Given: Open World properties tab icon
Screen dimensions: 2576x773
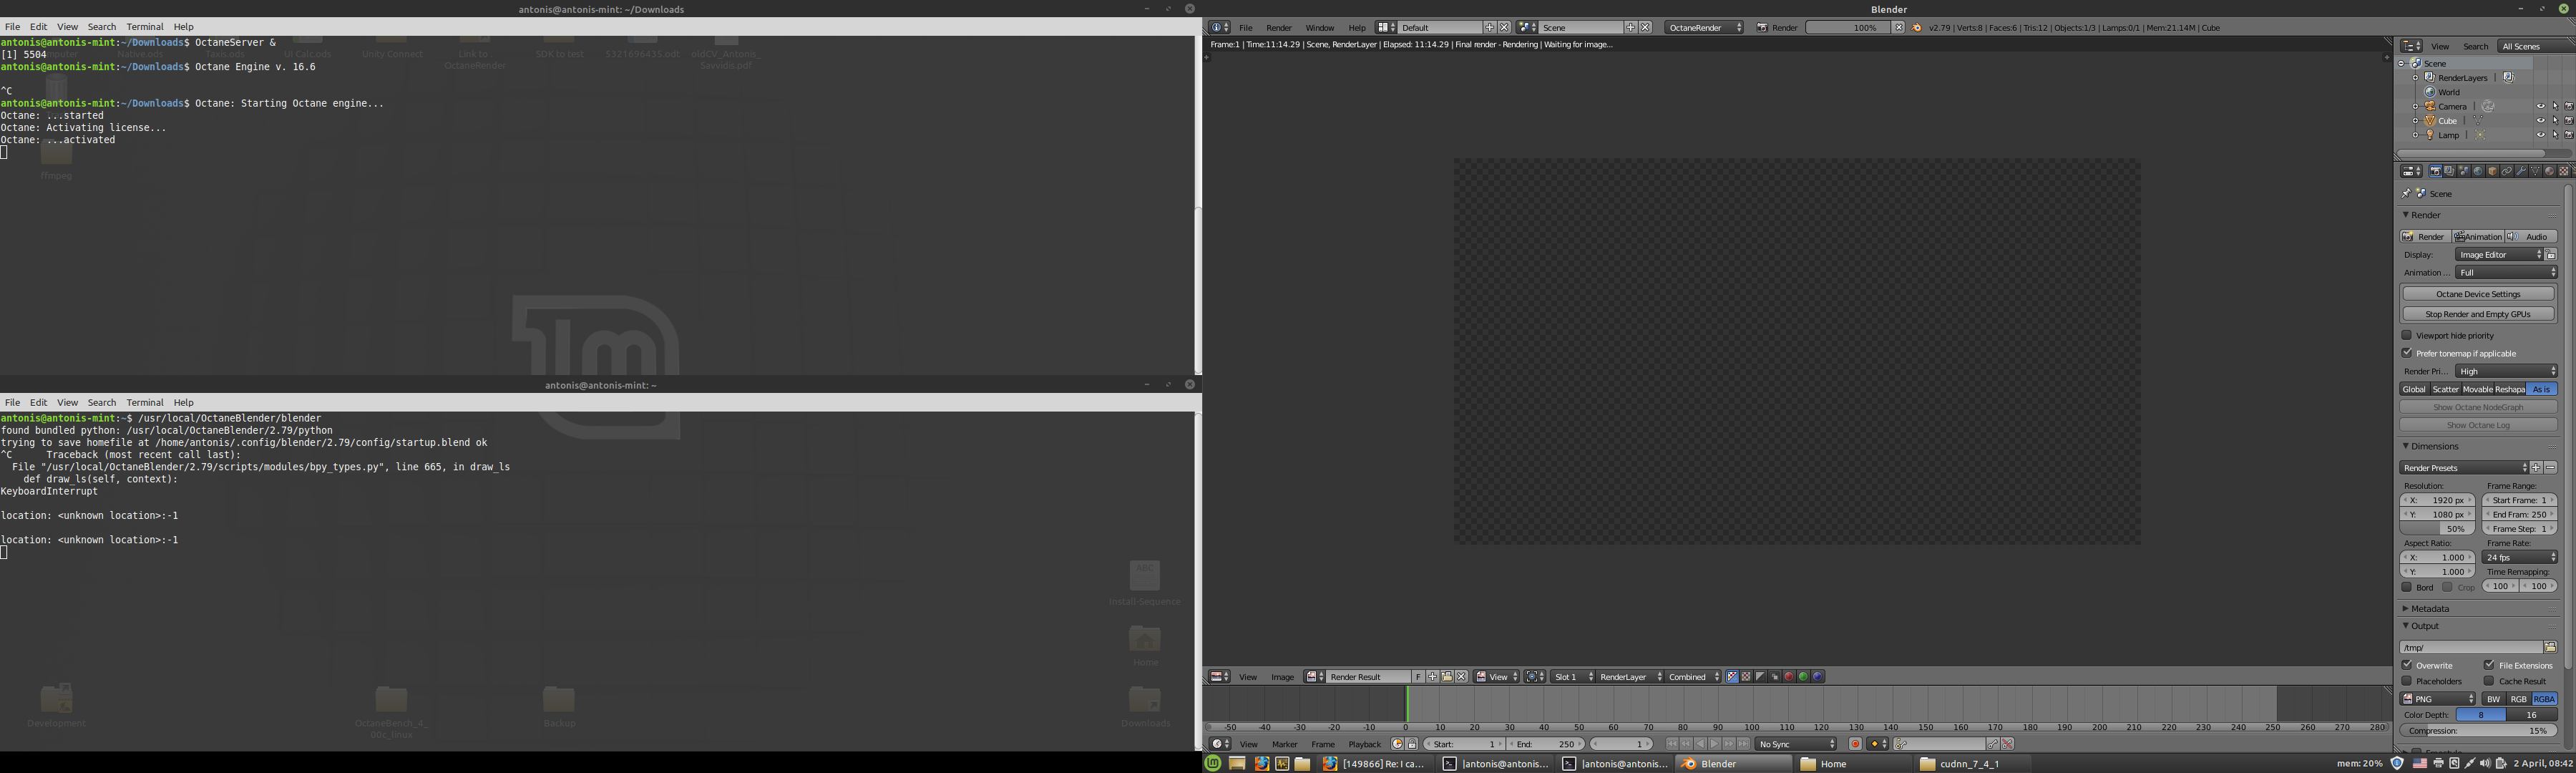Looking at the screenshot, I should (2478, 171).
